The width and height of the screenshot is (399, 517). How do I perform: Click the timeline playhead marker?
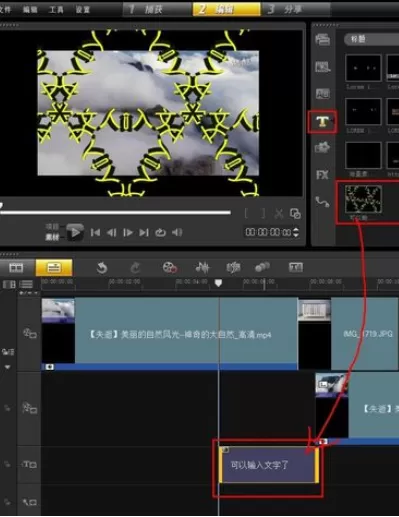point(218,283)
